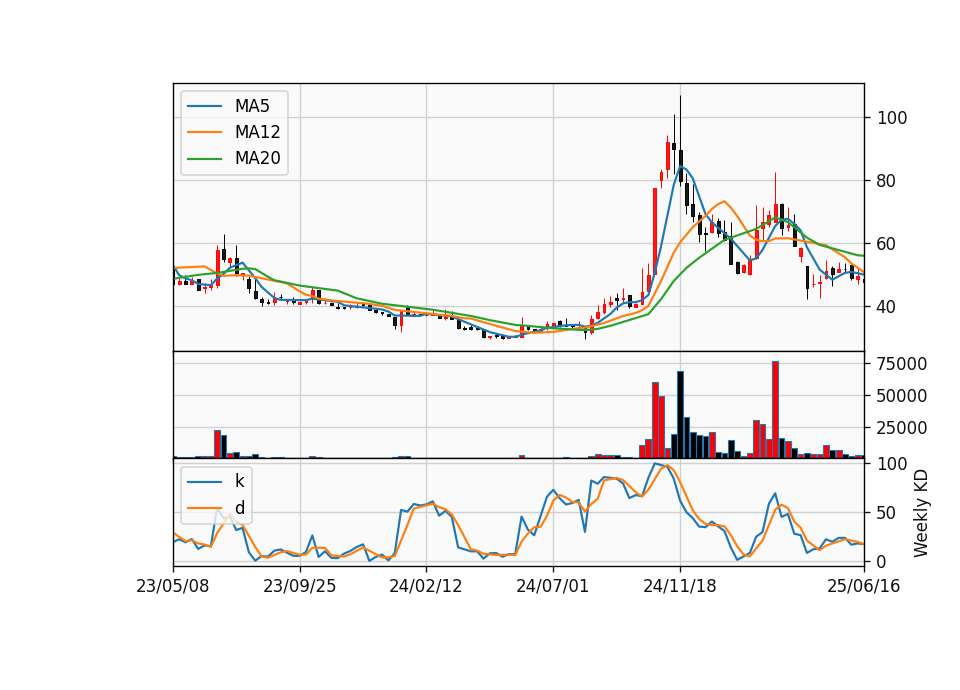The height and width of the screenshot is (690, 960).
Task: Click the MA5 legend label
Action: click(252, 106)
